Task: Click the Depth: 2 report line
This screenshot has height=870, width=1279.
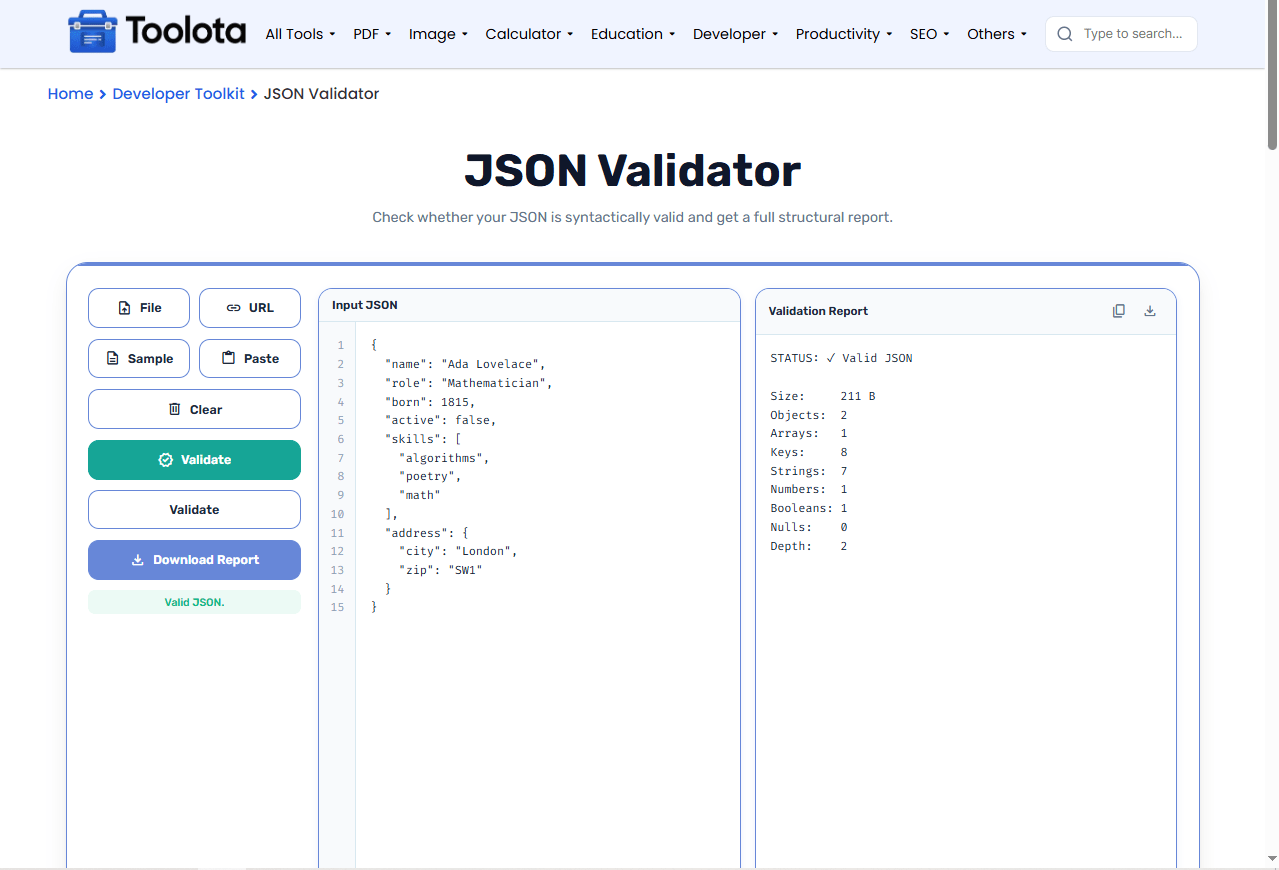Action: click(x=809, y=546)
